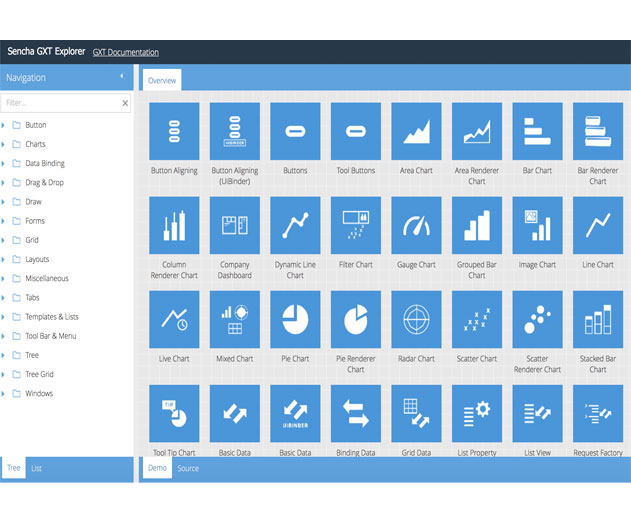Viewport: 631px width, 522px height.
Task: Expand the Windows folder in tree
Action: [x=3, y=394]
